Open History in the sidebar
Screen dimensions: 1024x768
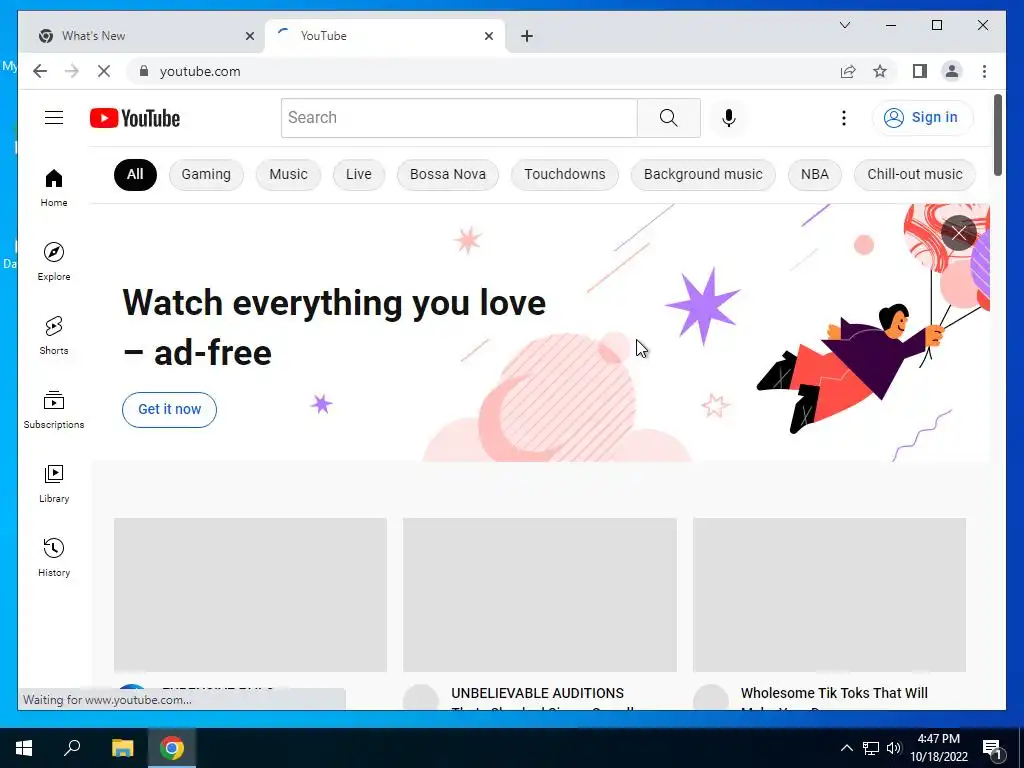(x=54, y=557)
